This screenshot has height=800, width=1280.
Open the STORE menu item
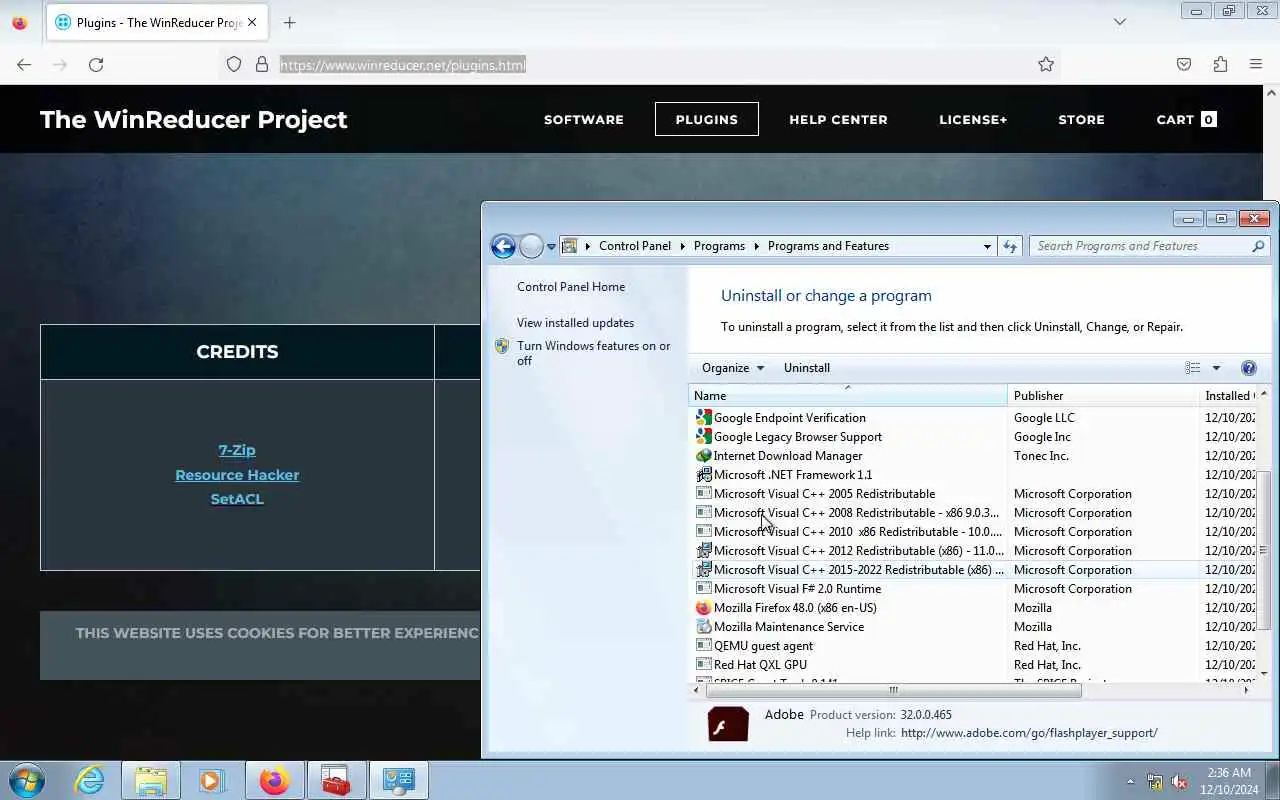point(1082,119)
